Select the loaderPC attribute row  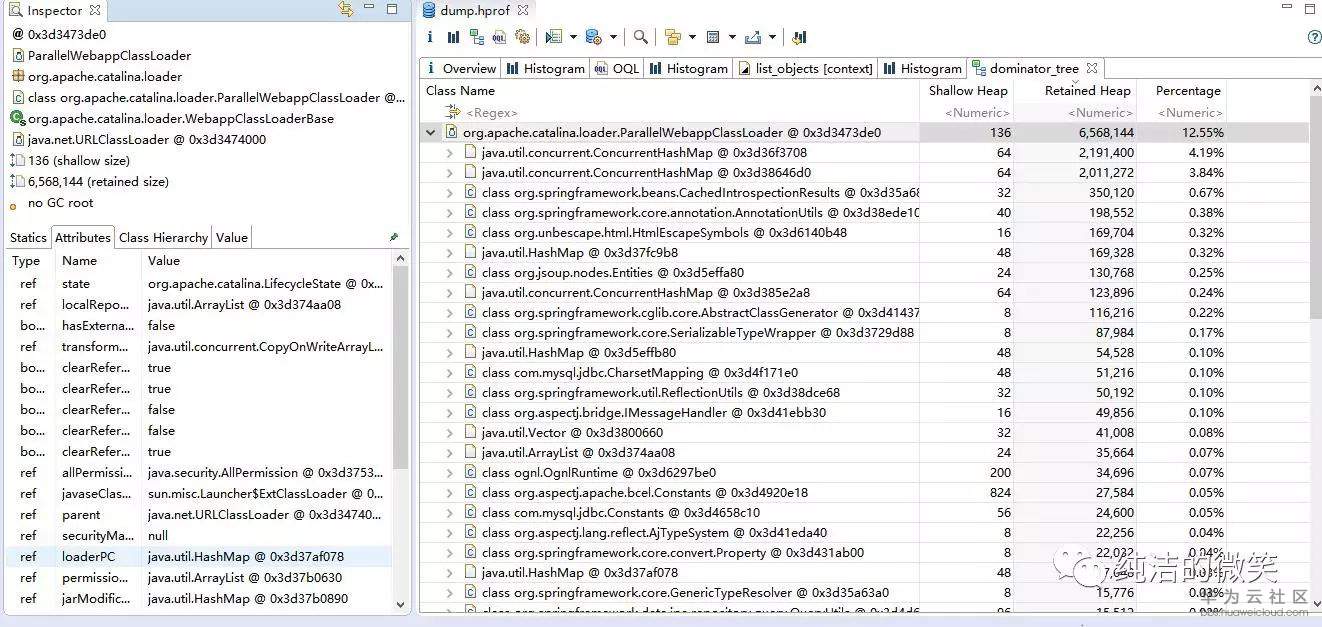[197, 556]
